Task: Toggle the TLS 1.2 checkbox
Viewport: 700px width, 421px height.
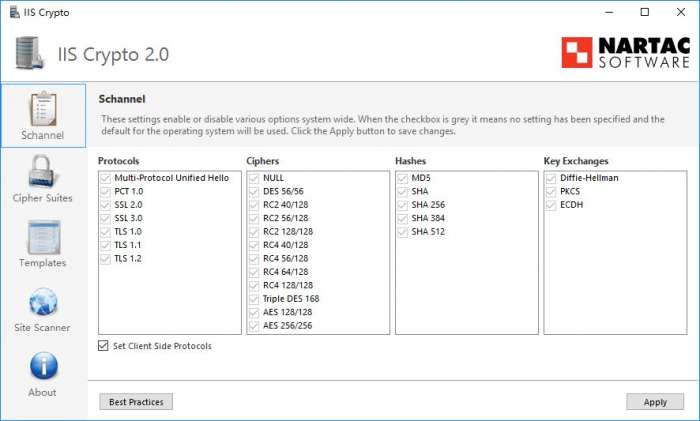Action: (105, 258)
